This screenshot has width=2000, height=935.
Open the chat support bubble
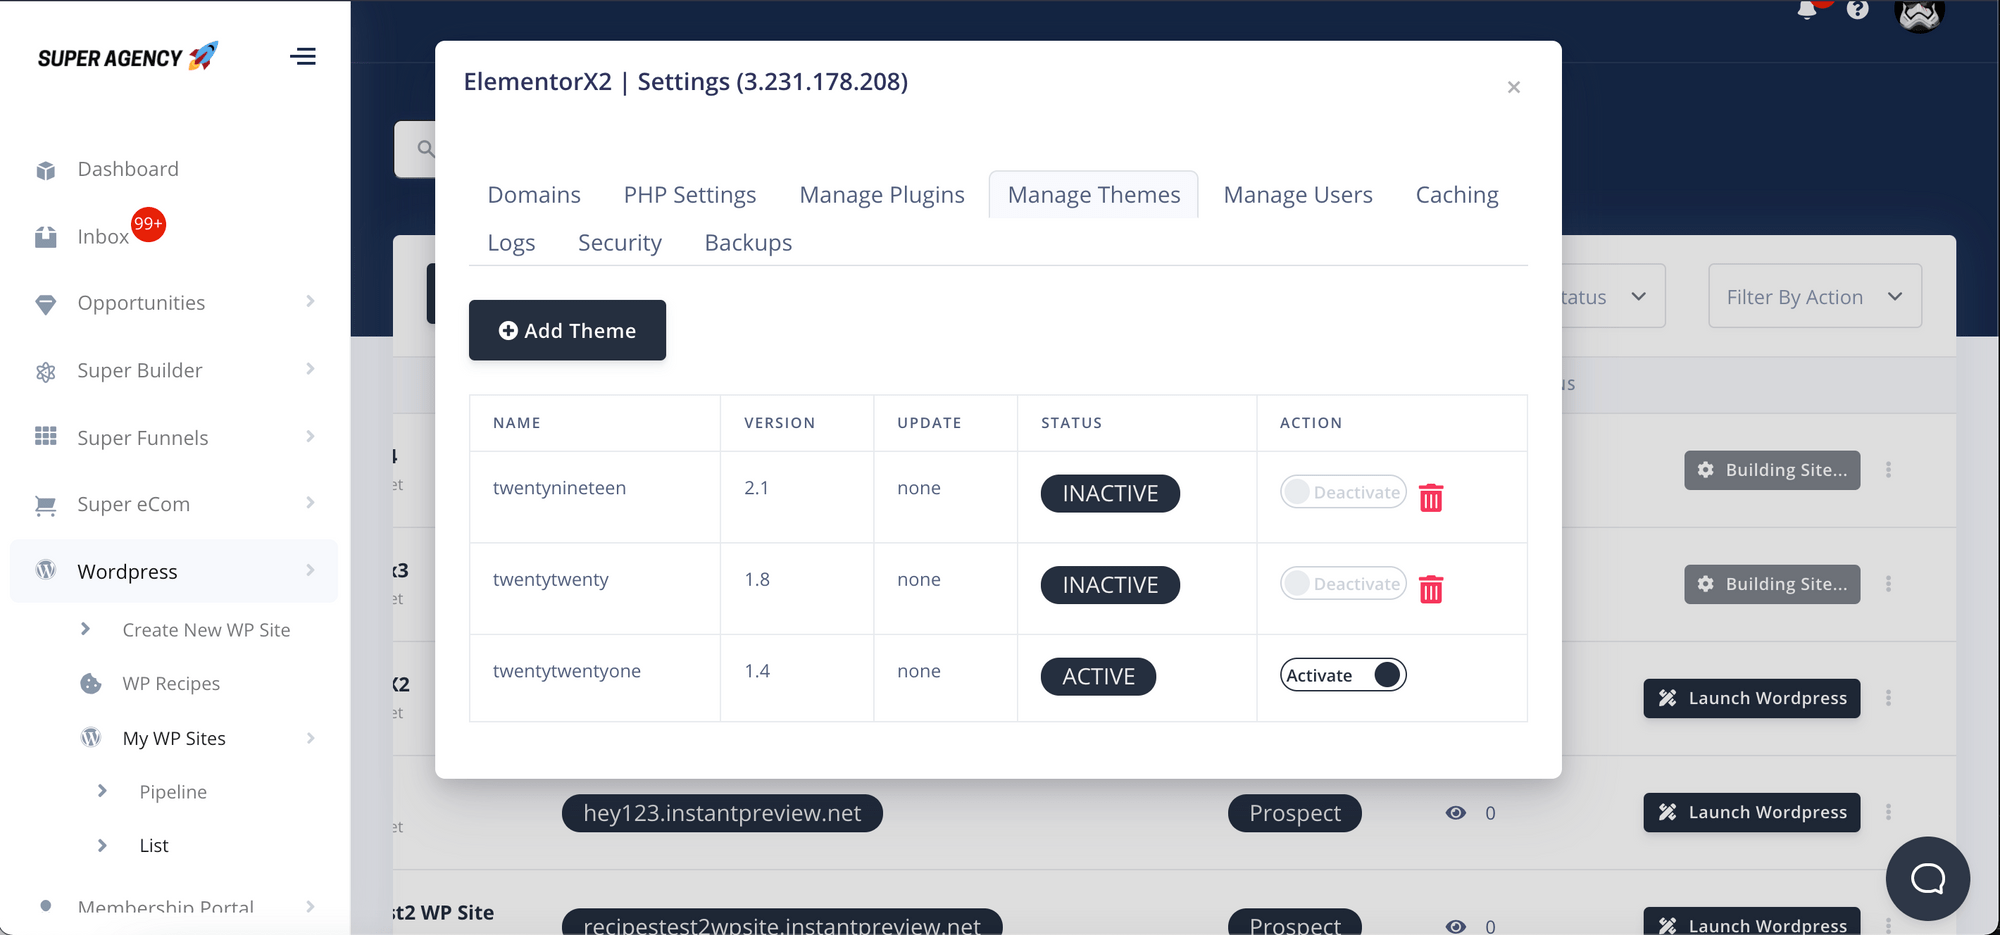pyautogui.click(x=1927, y=878)
